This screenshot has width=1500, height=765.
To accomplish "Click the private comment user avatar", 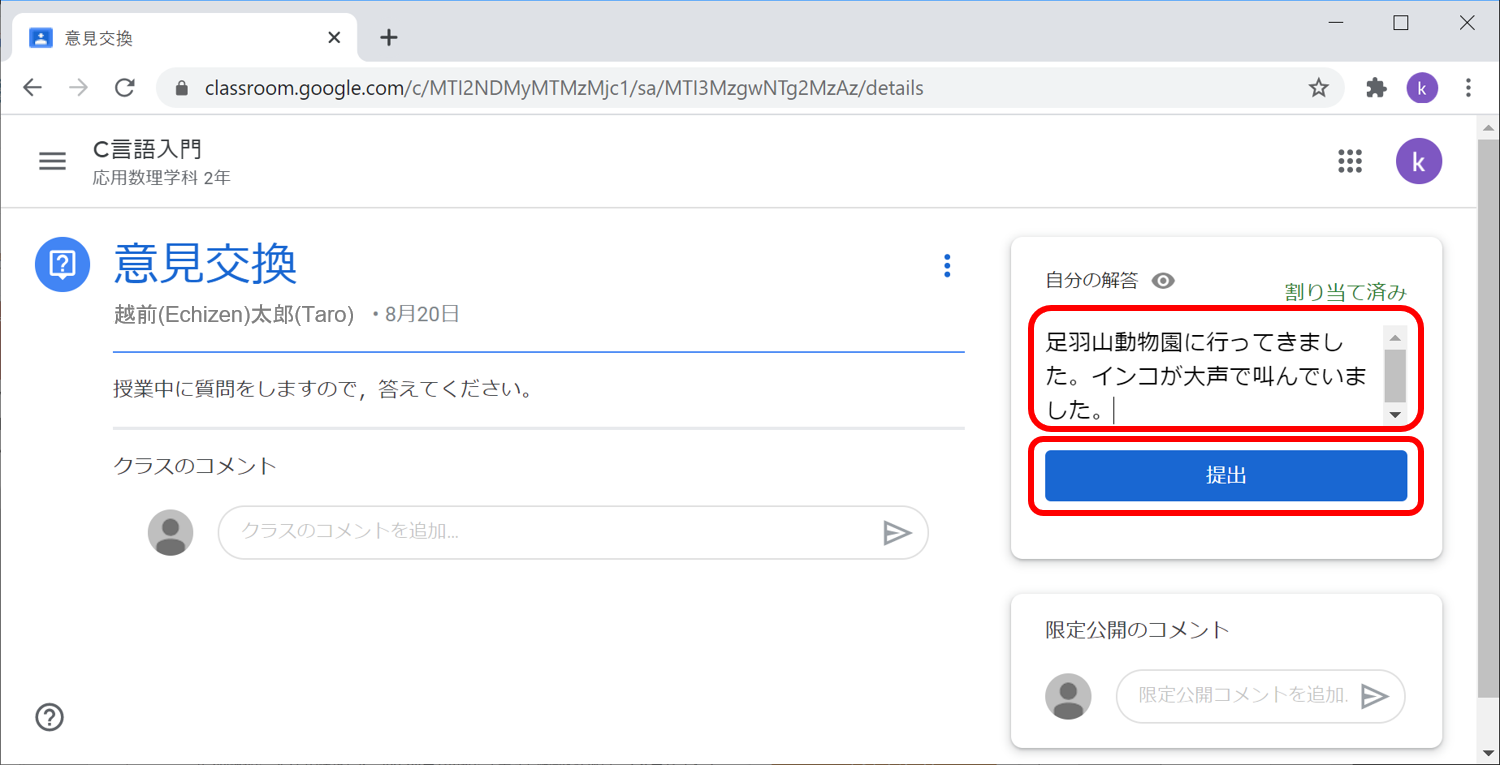I will (x=1068, y=696).
